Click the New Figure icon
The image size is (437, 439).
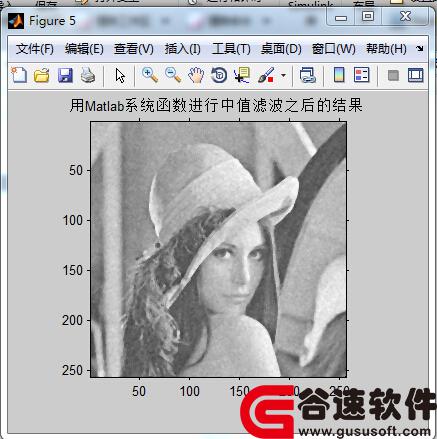(x=19, y=75)
